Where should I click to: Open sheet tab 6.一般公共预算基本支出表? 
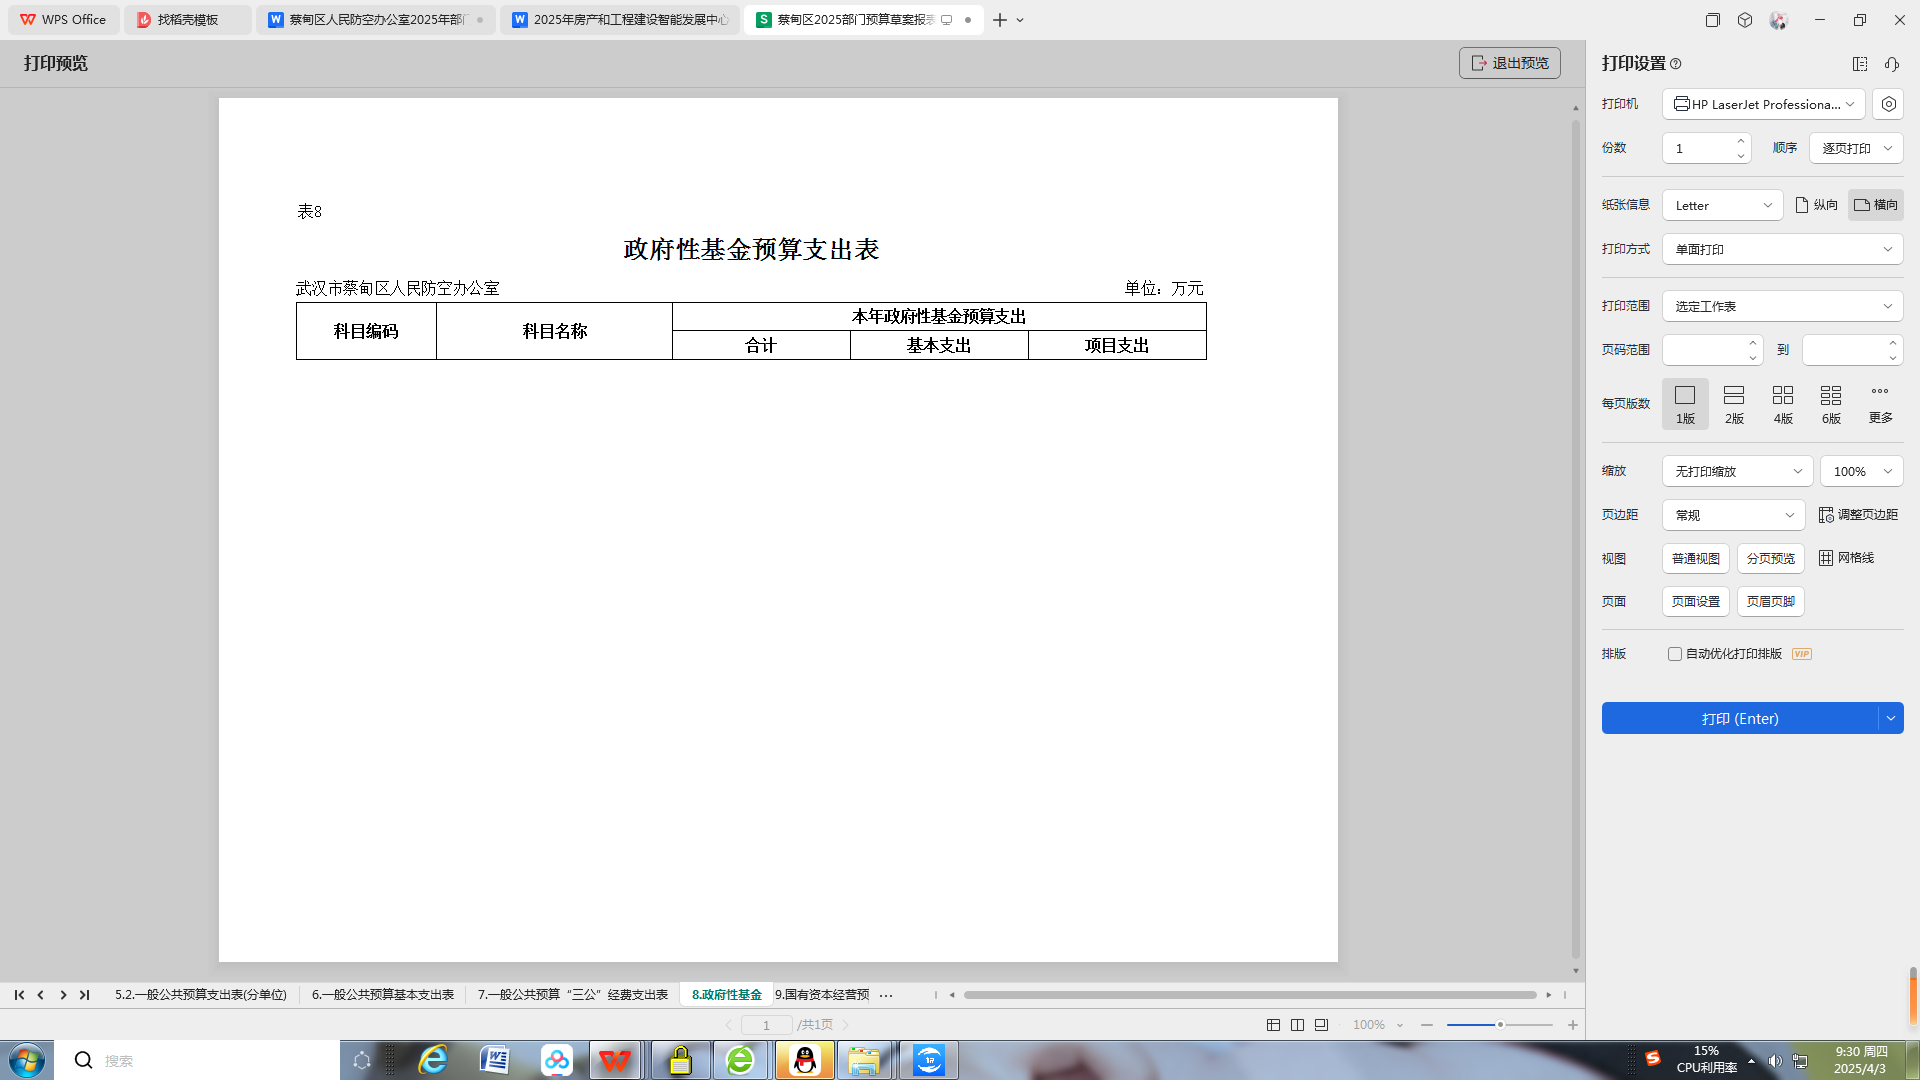382,995
